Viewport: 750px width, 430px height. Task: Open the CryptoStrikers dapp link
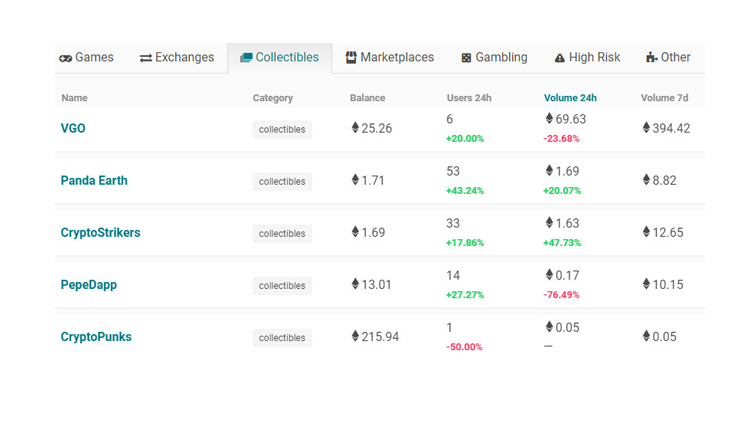(100, 232)
